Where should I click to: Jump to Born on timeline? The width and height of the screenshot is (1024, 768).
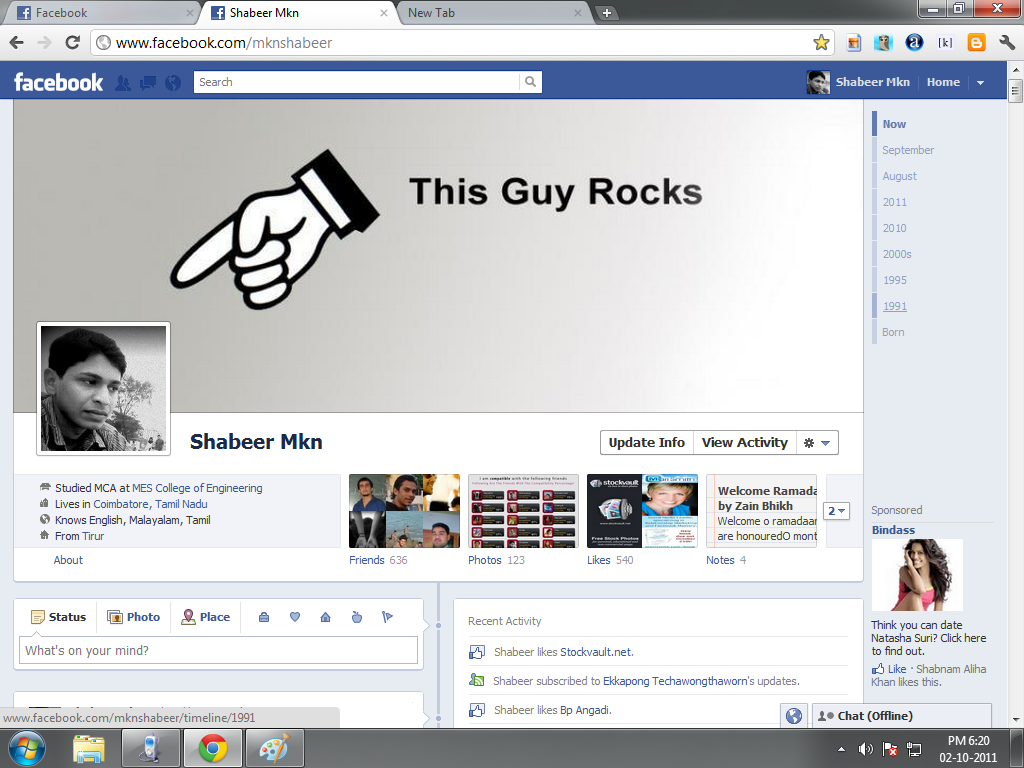893,332
